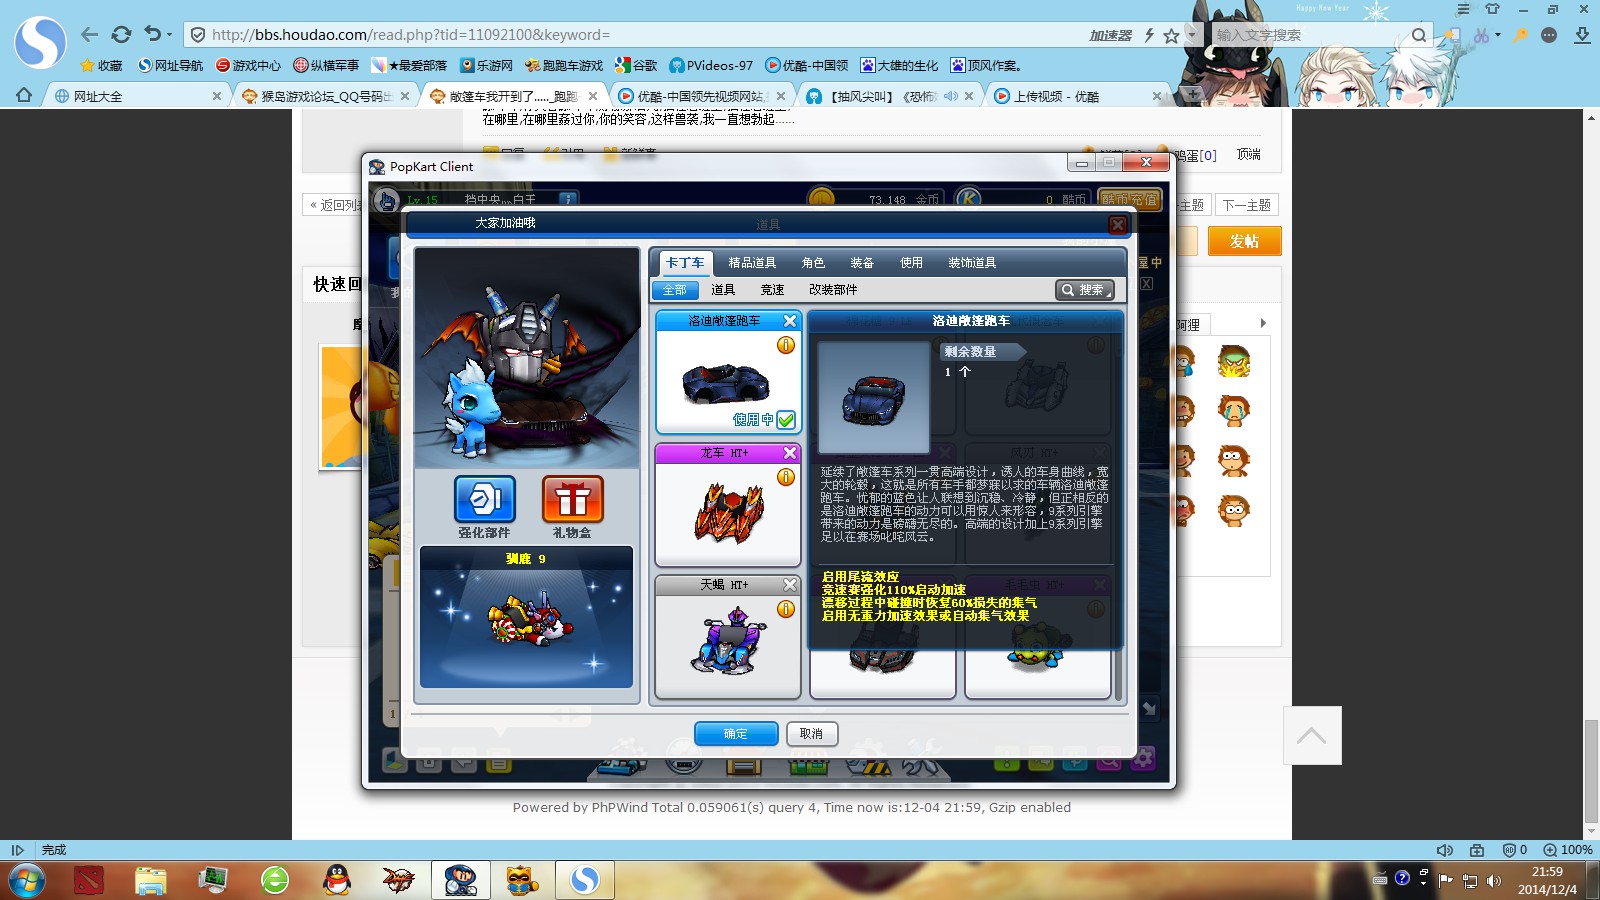Click the 搜索 search button in item window

click(x=1084, y=290)
